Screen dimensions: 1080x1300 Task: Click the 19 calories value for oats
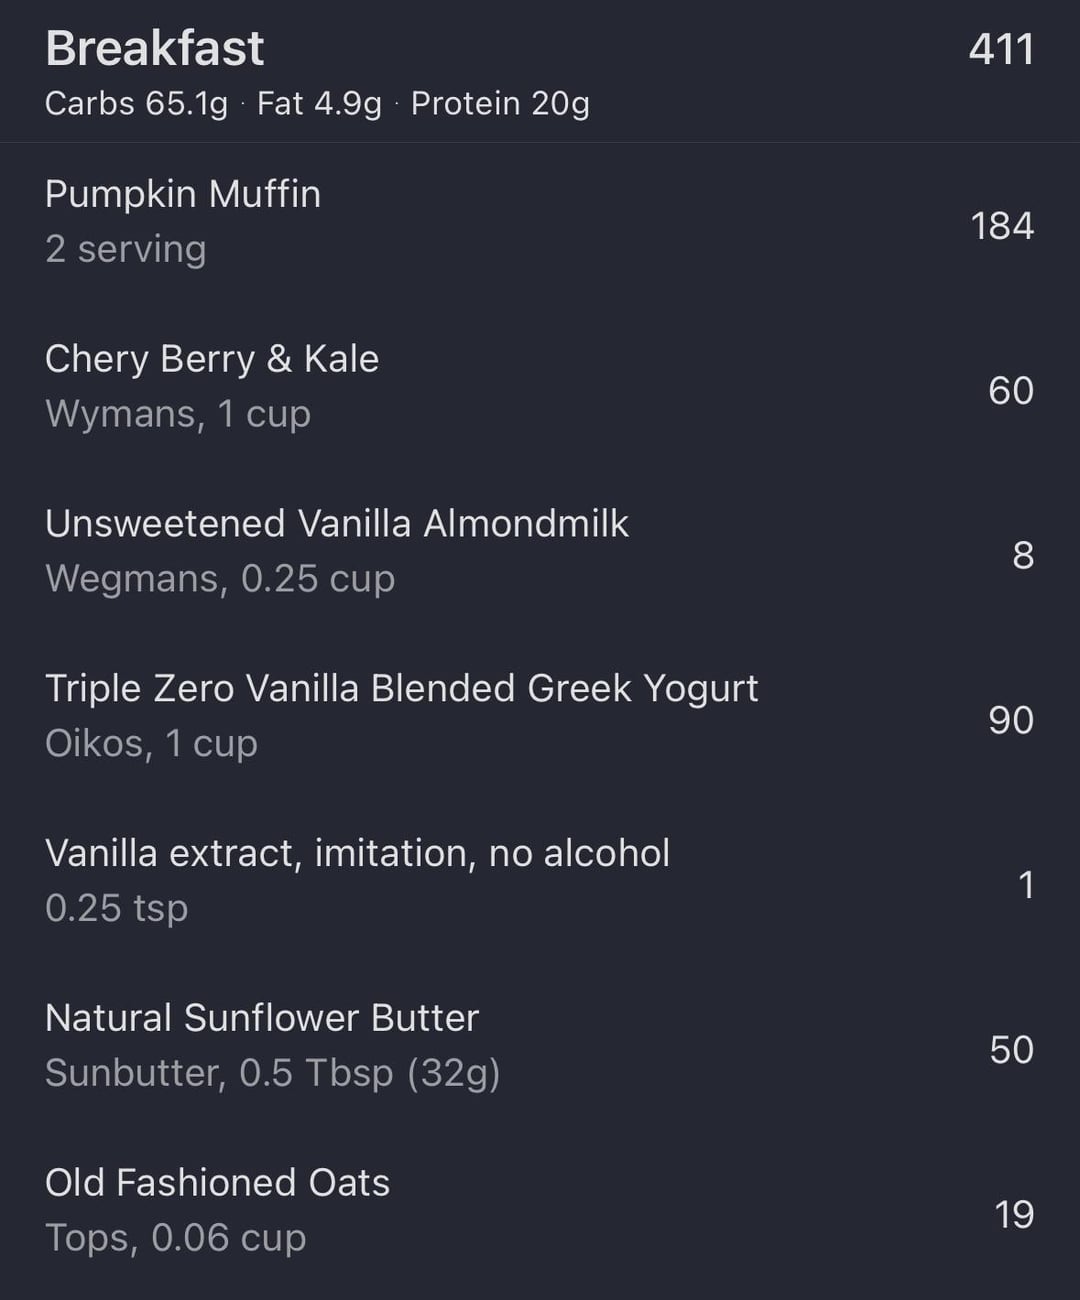coord(1013,1214)
